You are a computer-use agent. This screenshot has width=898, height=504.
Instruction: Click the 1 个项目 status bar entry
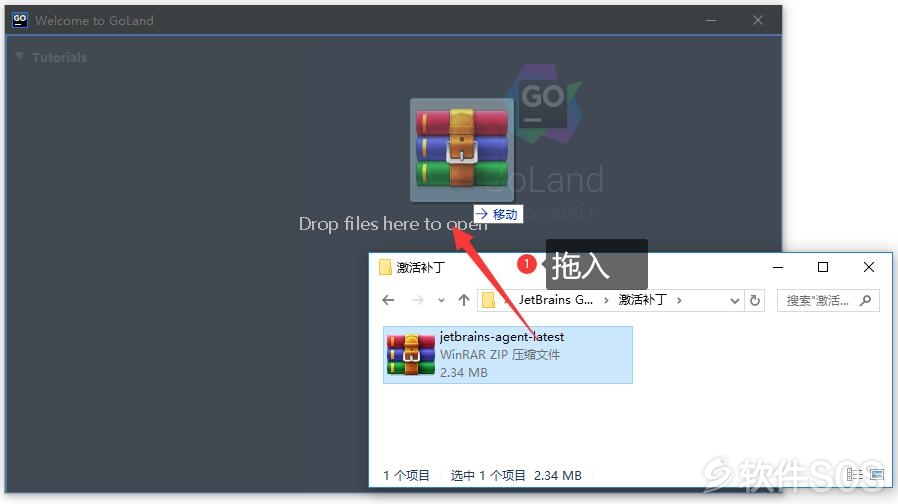pos(406,475)
